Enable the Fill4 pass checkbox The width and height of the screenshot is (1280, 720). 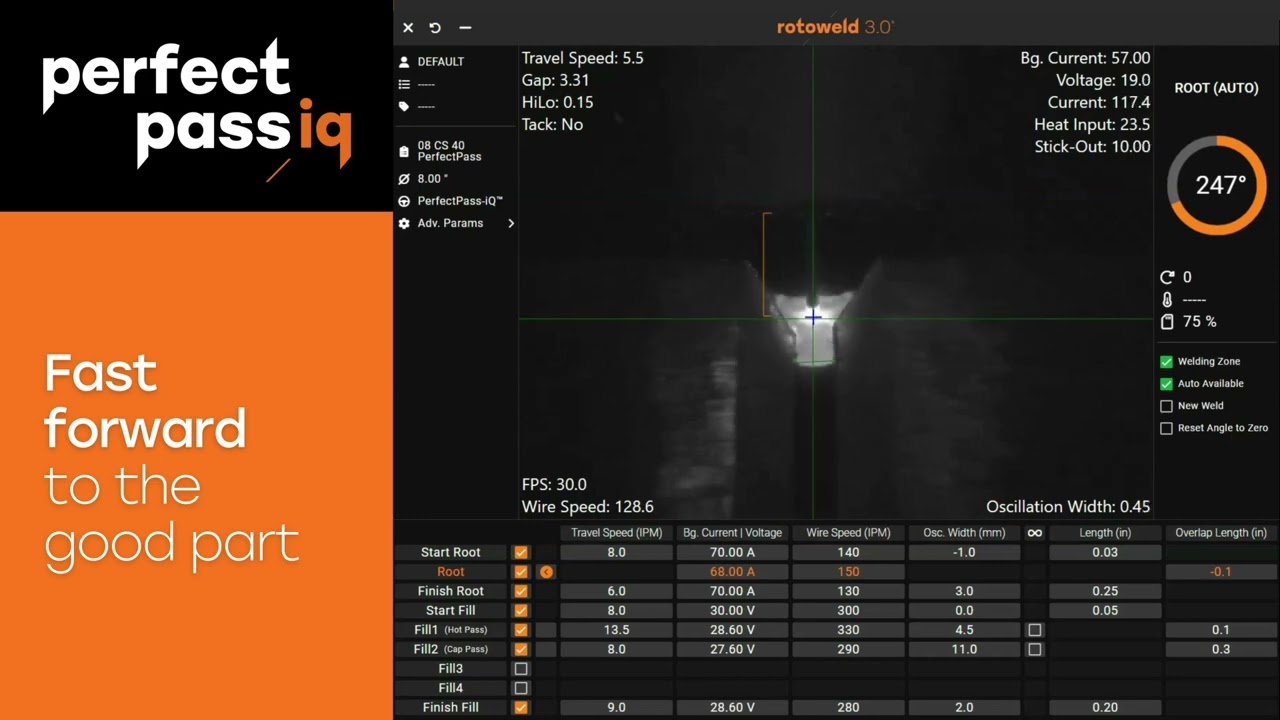[x=521, y=688]
